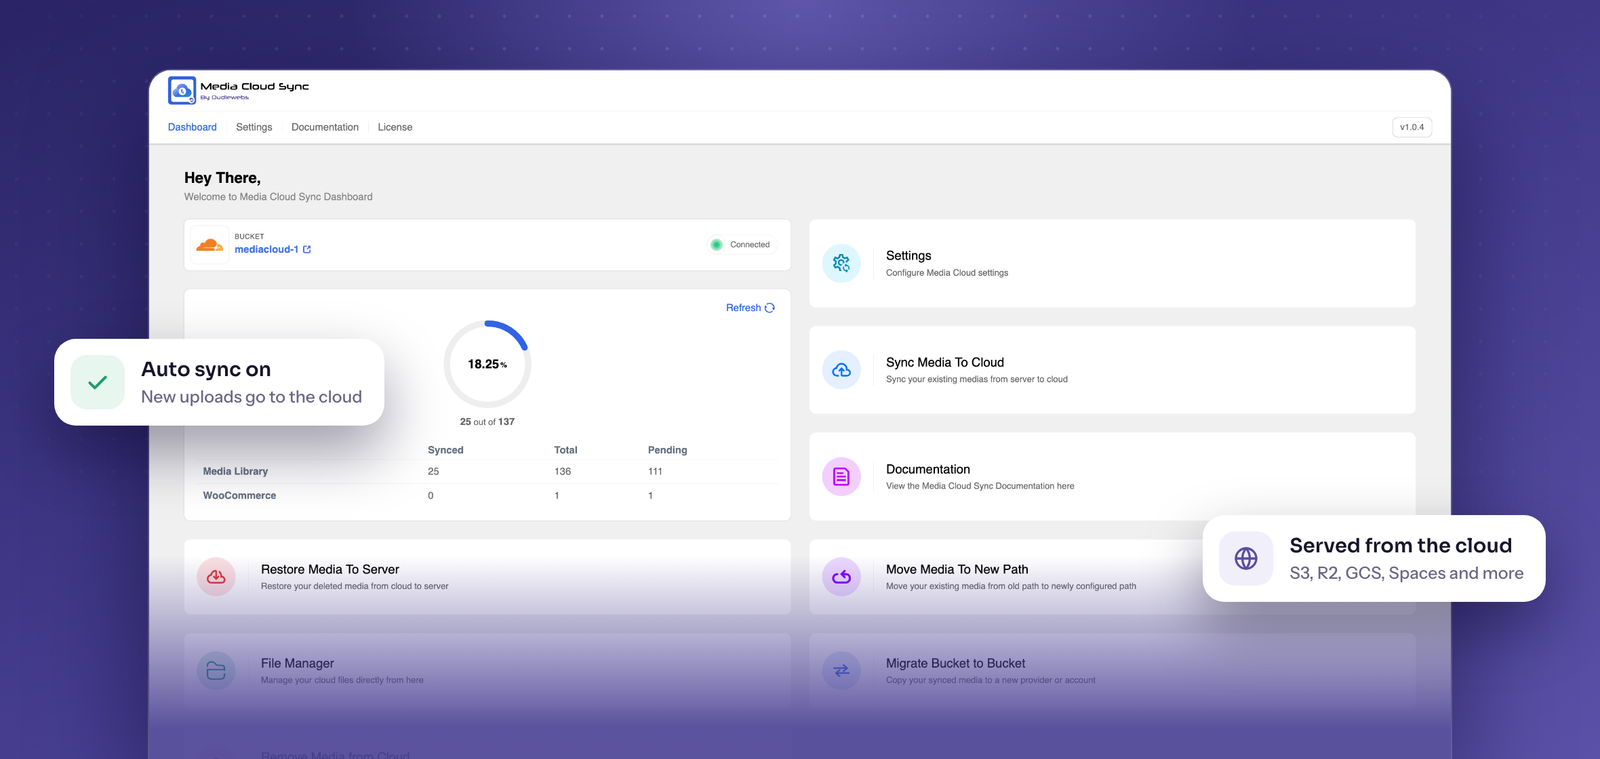
Task: Click the v1.0.4 version badge
Action: [x=1412, y=127]
